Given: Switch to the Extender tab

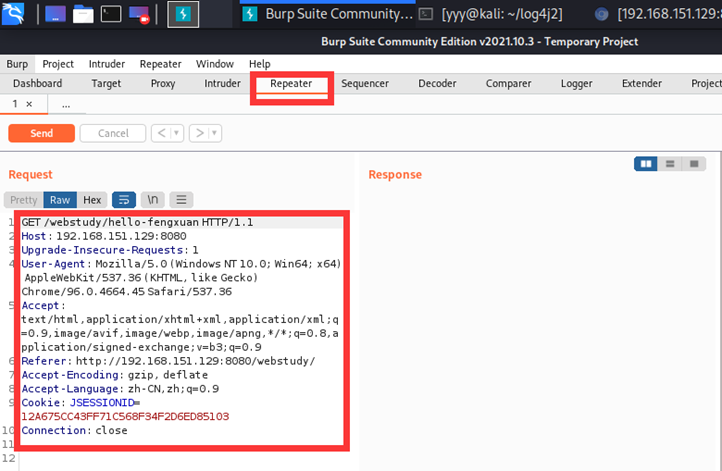Looking at the screenshot, I should [x=641, y=83].
